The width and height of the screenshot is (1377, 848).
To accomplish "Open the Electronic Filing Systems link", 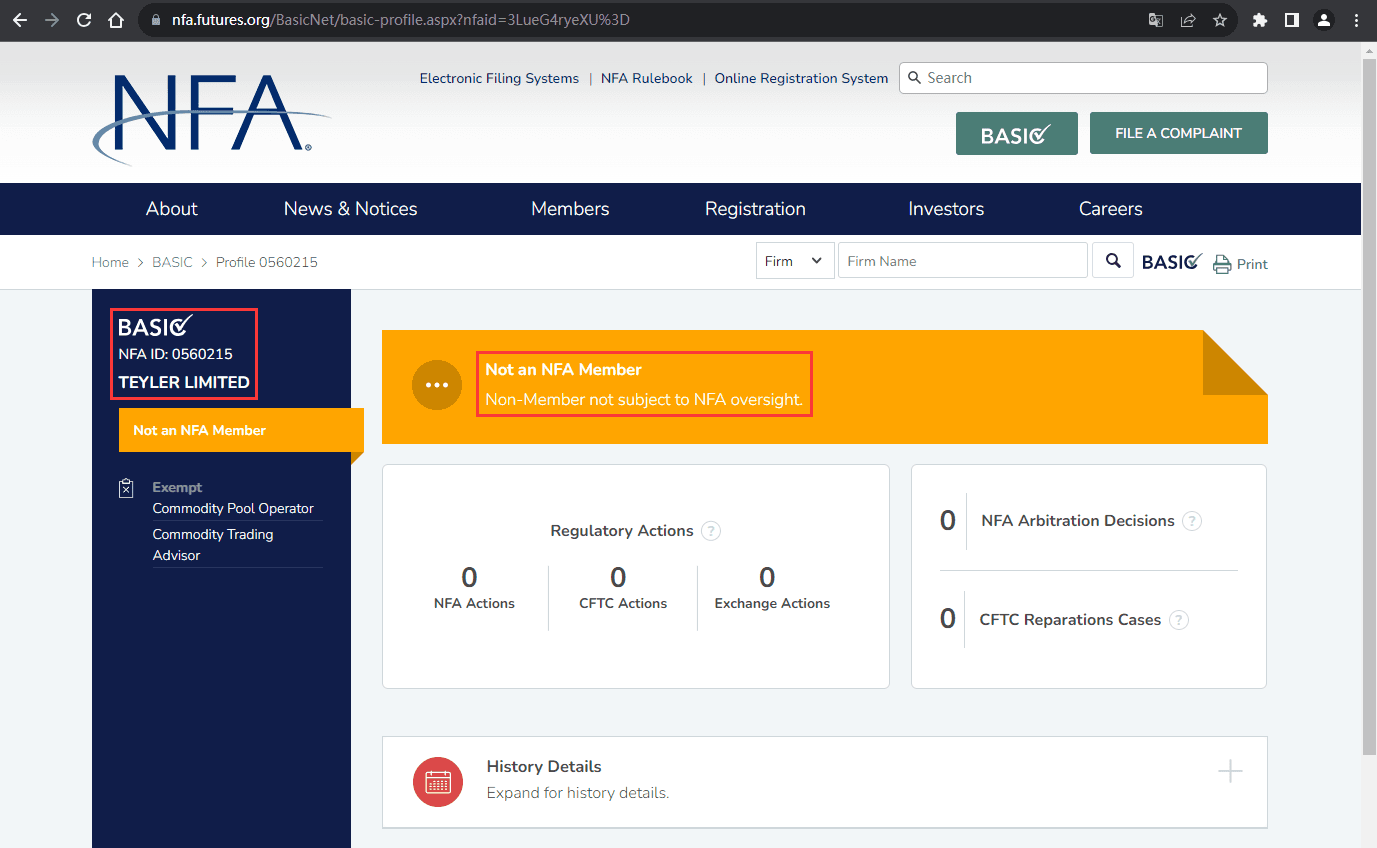I will point(499,78).
